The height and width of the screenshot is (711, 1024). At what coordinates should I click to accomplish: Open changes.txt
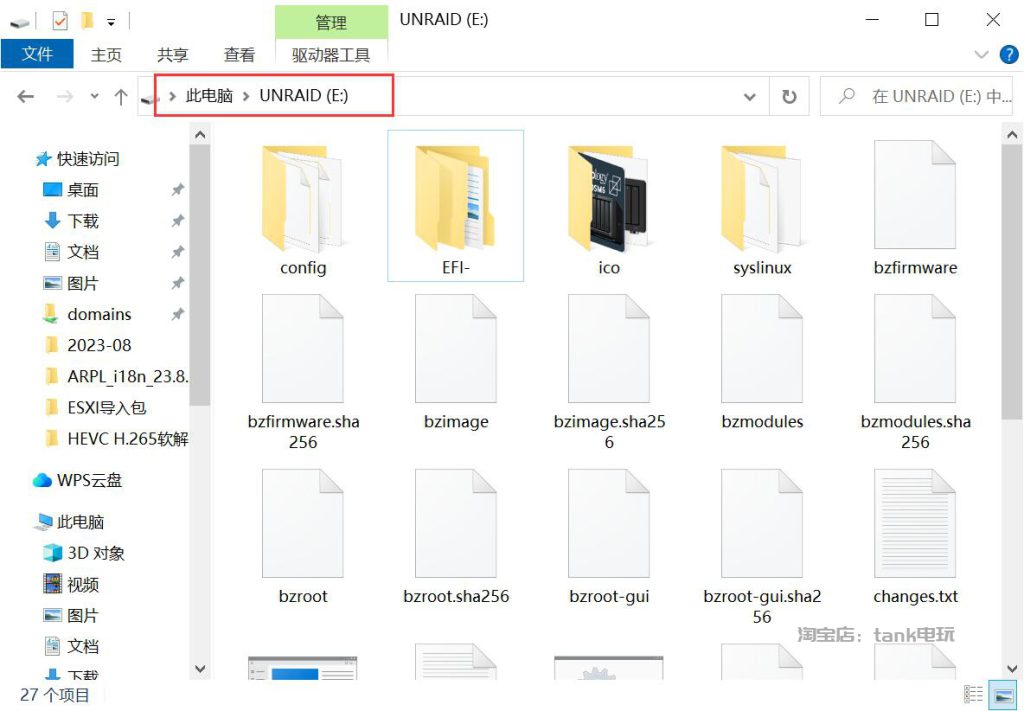(x=914, y=520)
